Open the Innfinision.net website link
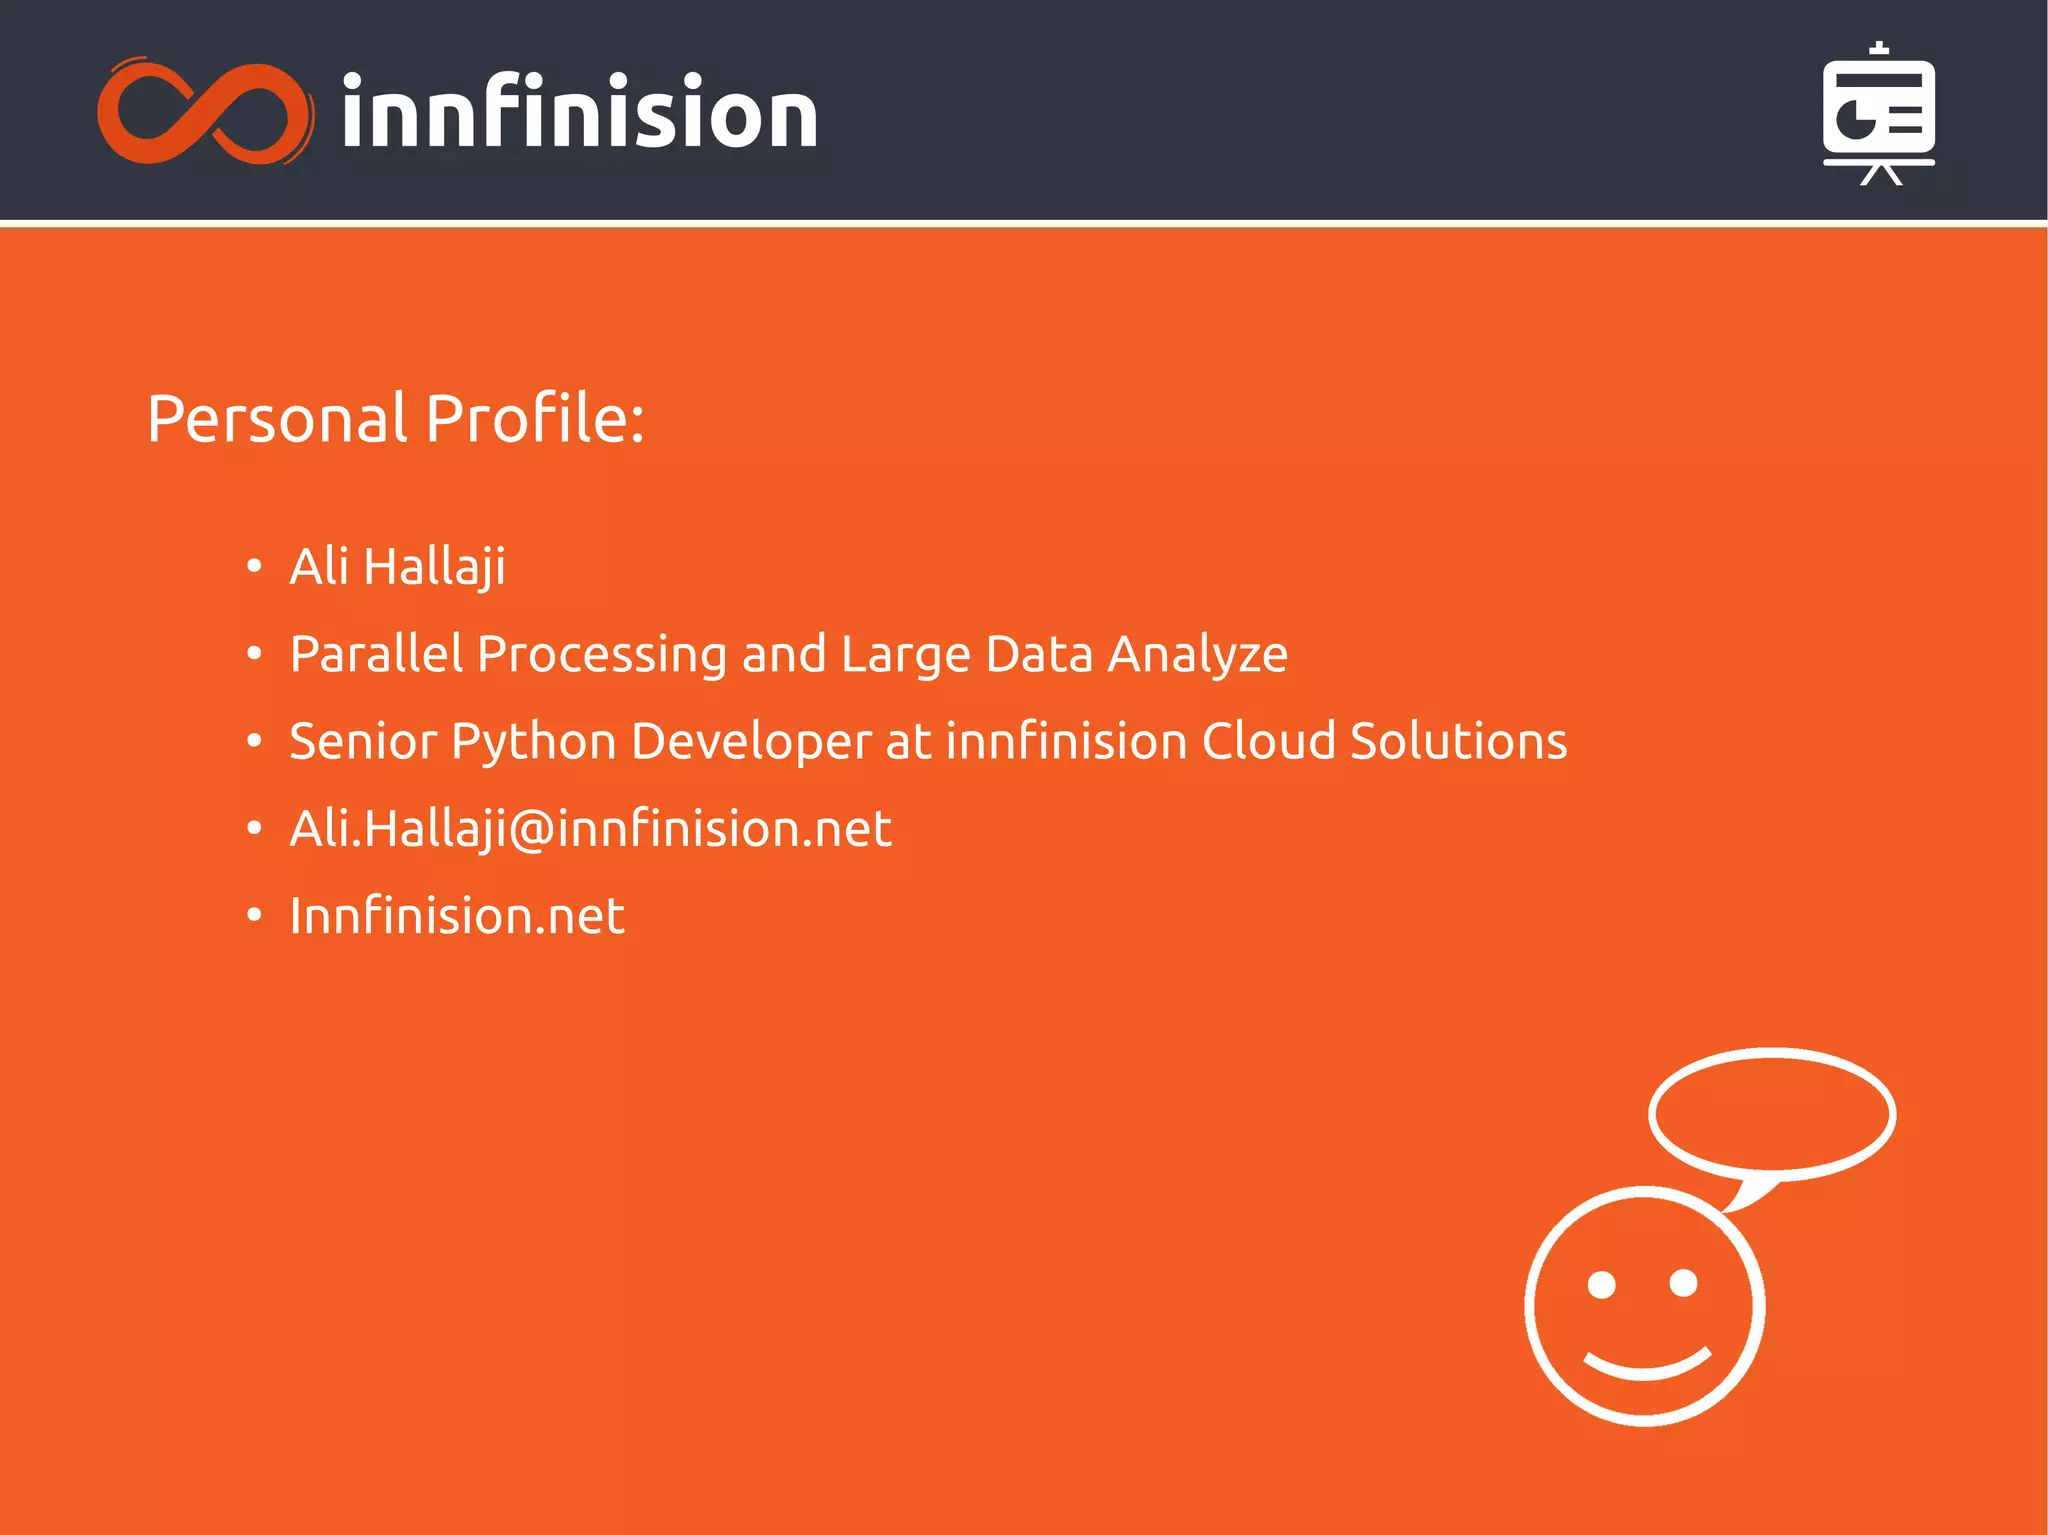This screenshot has height=1535, width=2048. (457, 916)
